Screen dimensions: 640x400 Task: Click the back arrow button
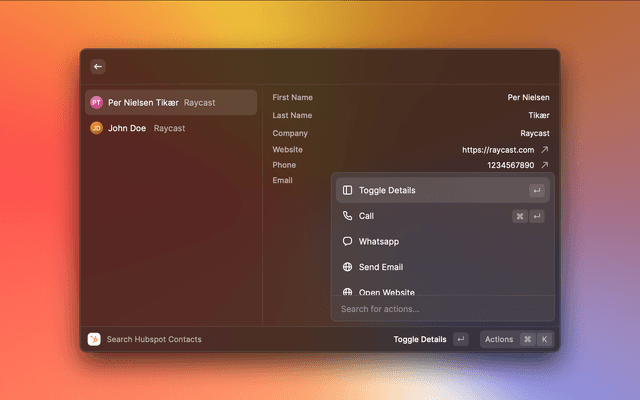pyautogui.click(x=98, y=67)
